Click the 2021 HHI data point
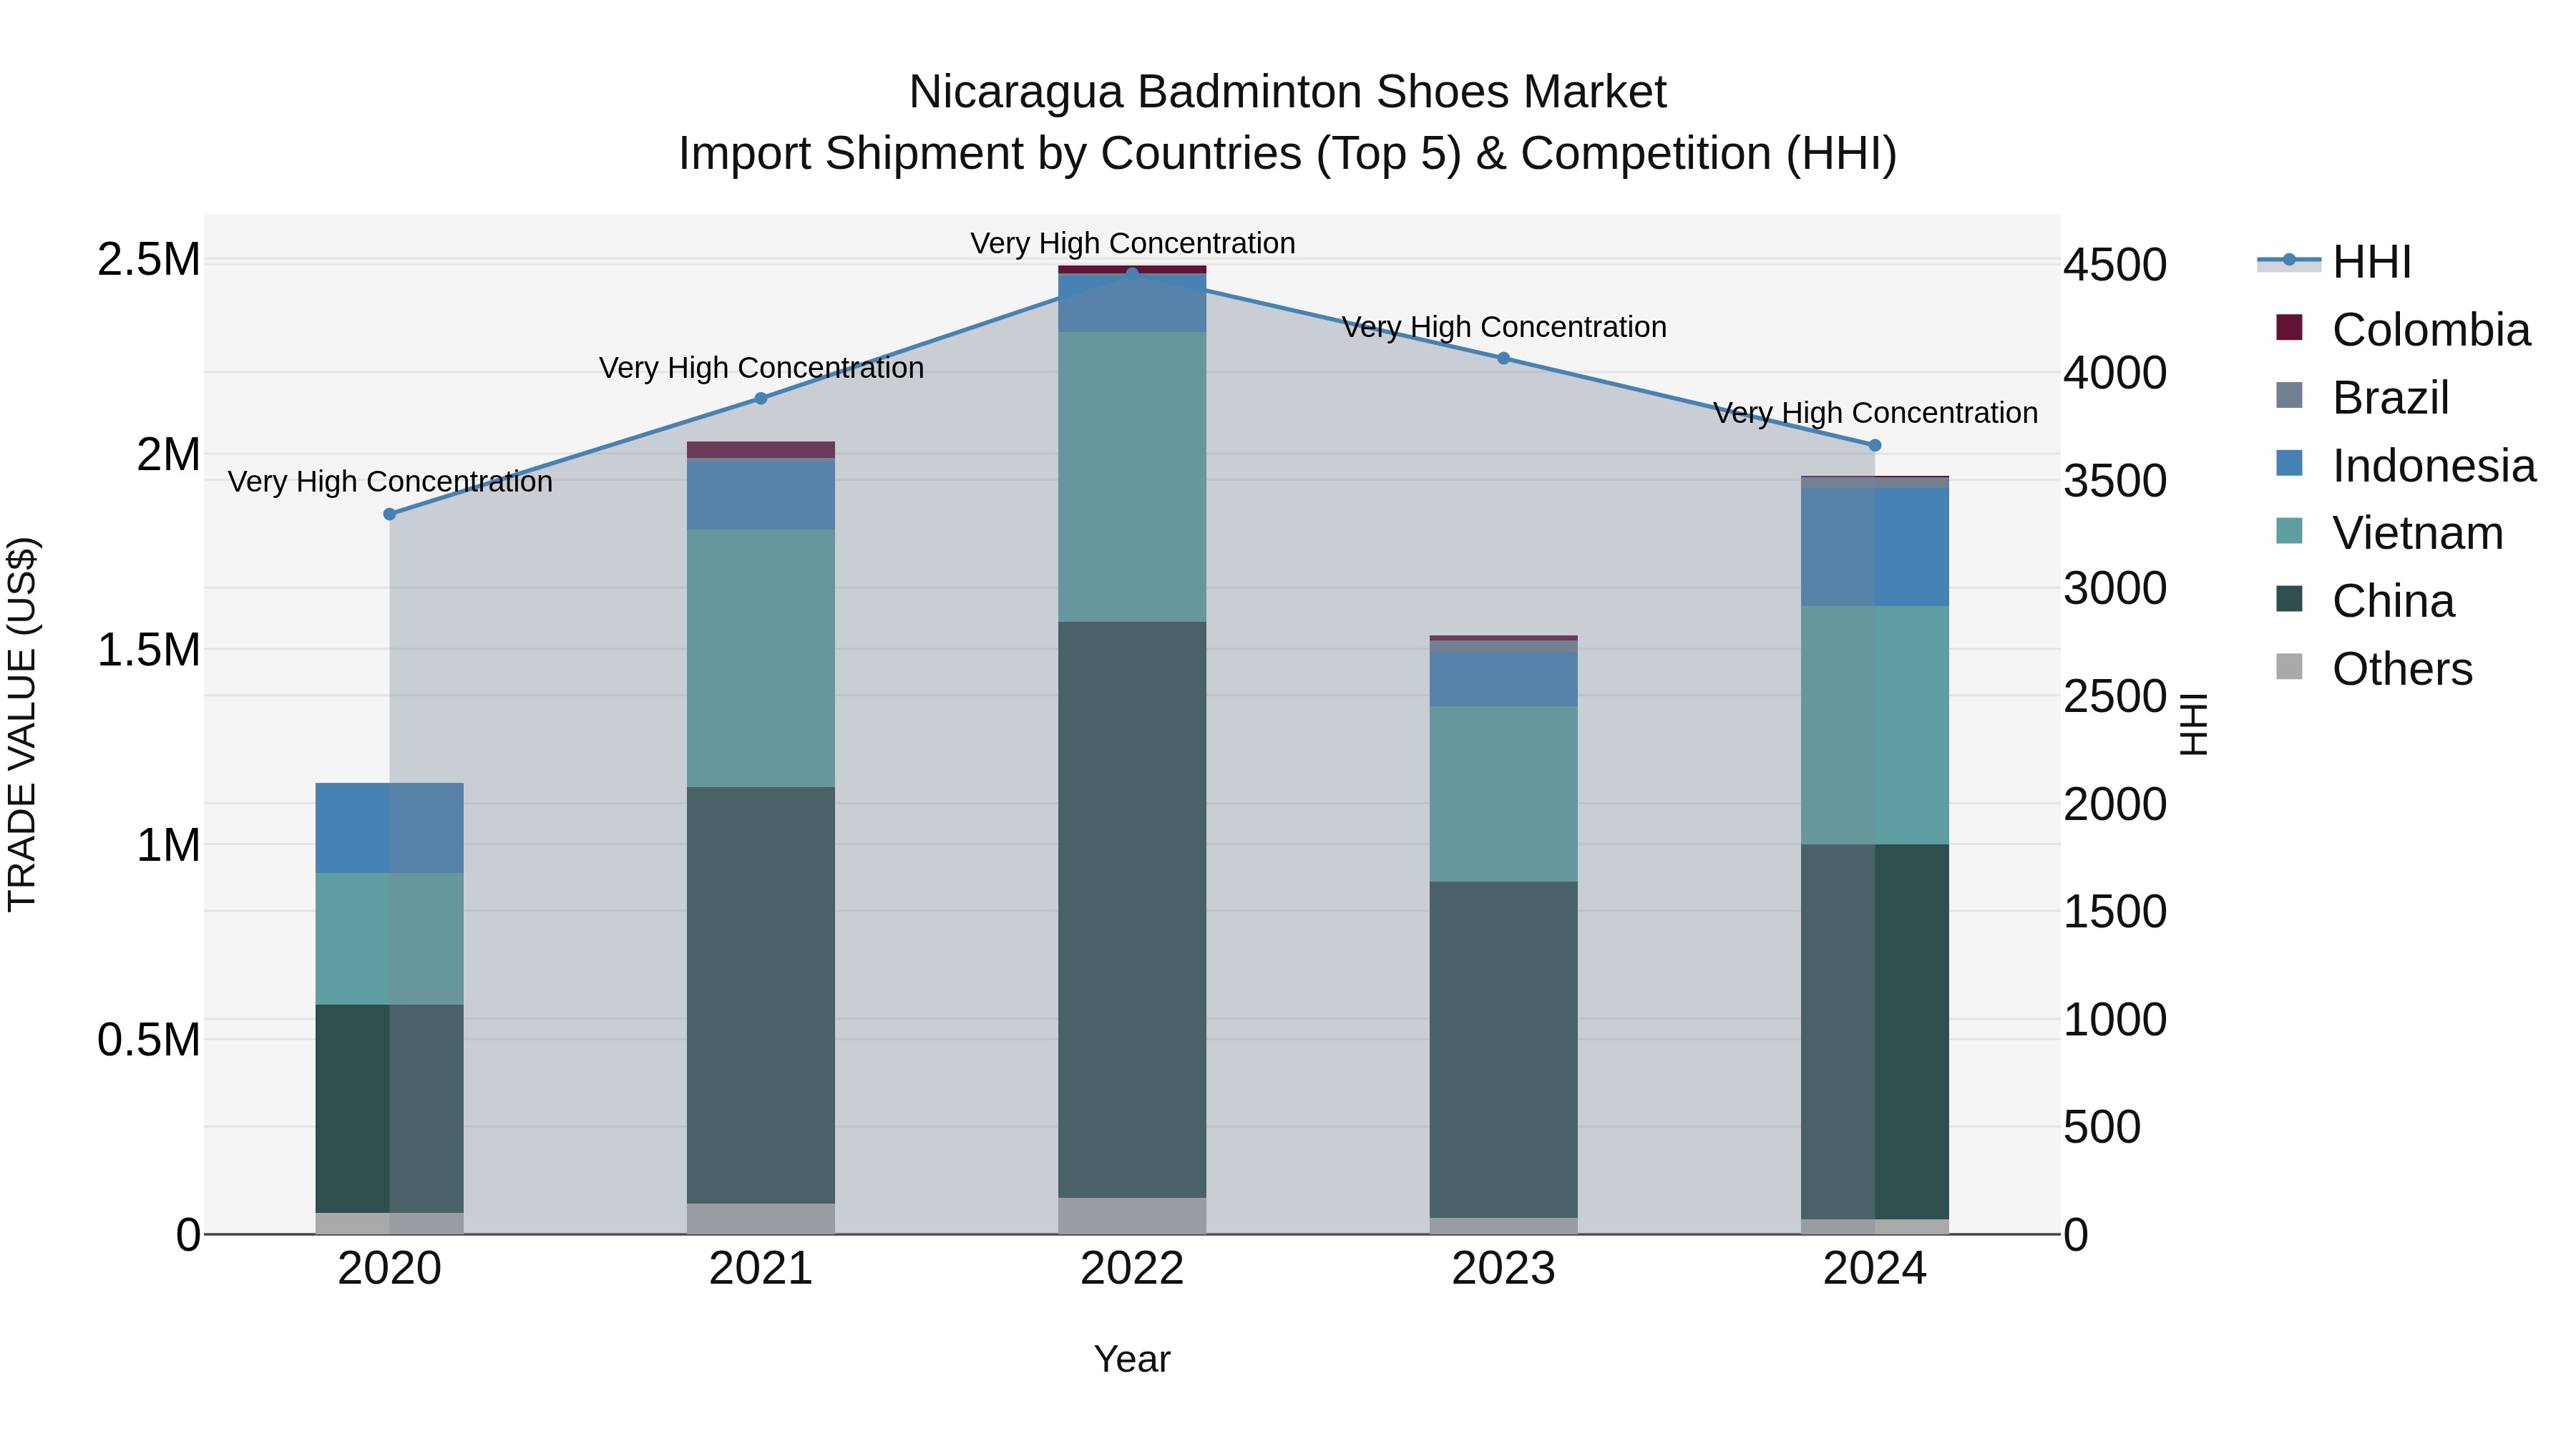 (761, 398)
